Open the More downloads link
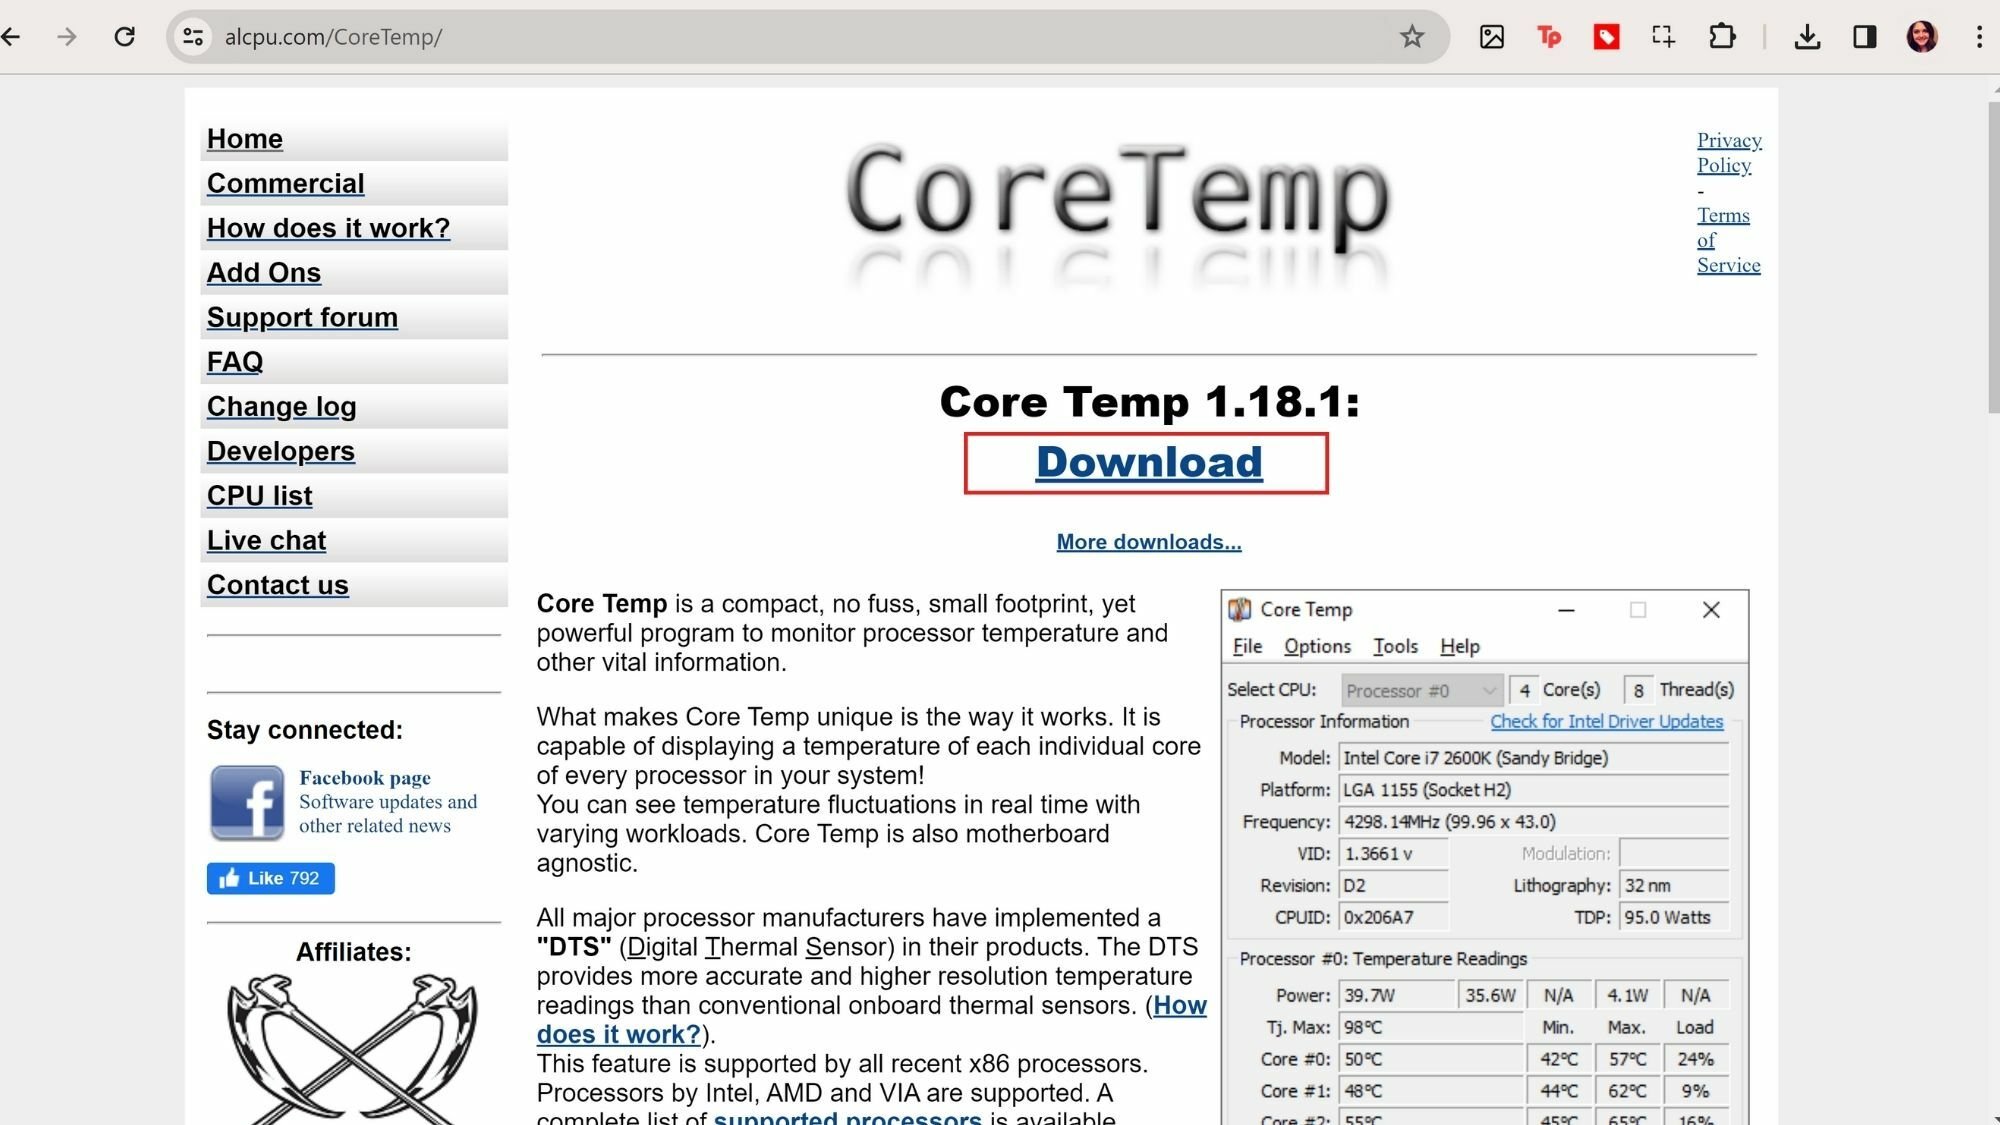 coord(1148,541)
